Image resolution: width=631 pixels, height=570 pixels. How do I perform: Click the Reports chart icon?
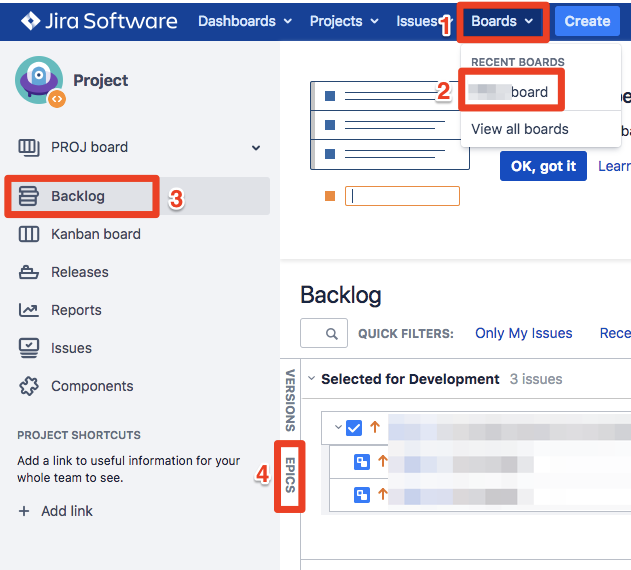[29, 310]
